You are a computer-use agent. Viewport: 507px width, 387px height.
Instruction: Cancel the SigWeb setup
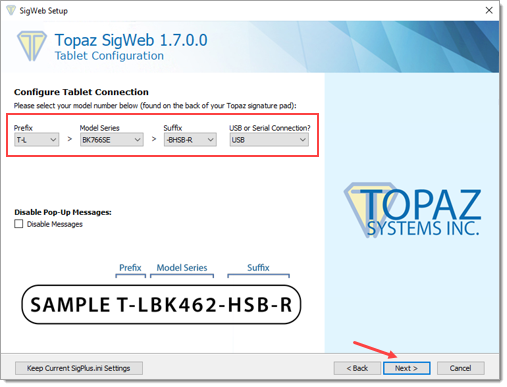click(x=460, y=368)
